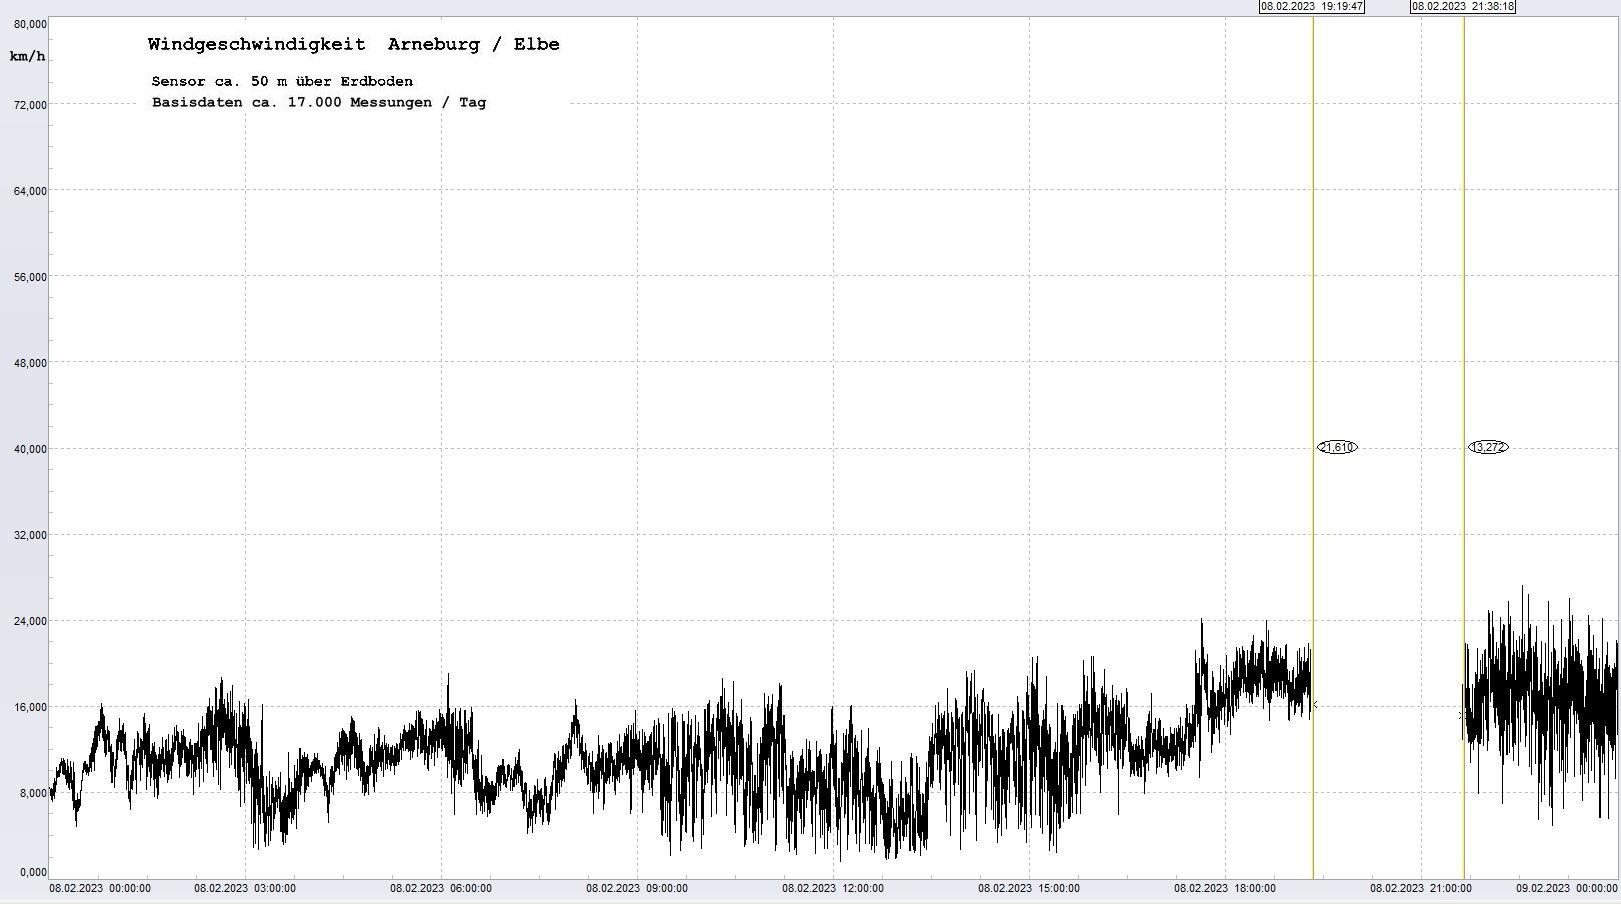This screenshot has height=905, width=1621.
Task: Click chart title Windgeschwindigkeit Arneburg / Elbe
Action: coord(353,44)
